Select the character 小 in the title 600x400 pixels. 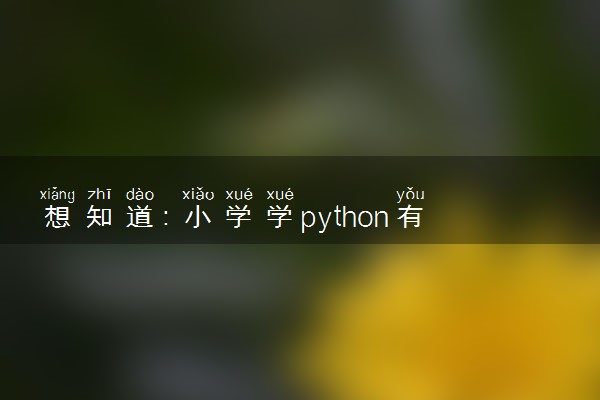click(x=198, y=217)
